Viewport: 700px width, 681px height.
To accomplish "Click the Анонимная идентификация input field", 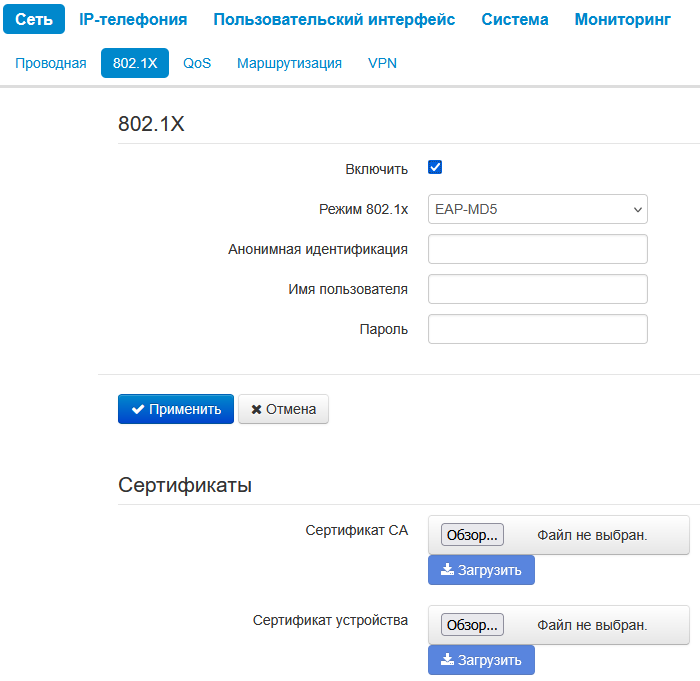I will (x=537, y=249).
